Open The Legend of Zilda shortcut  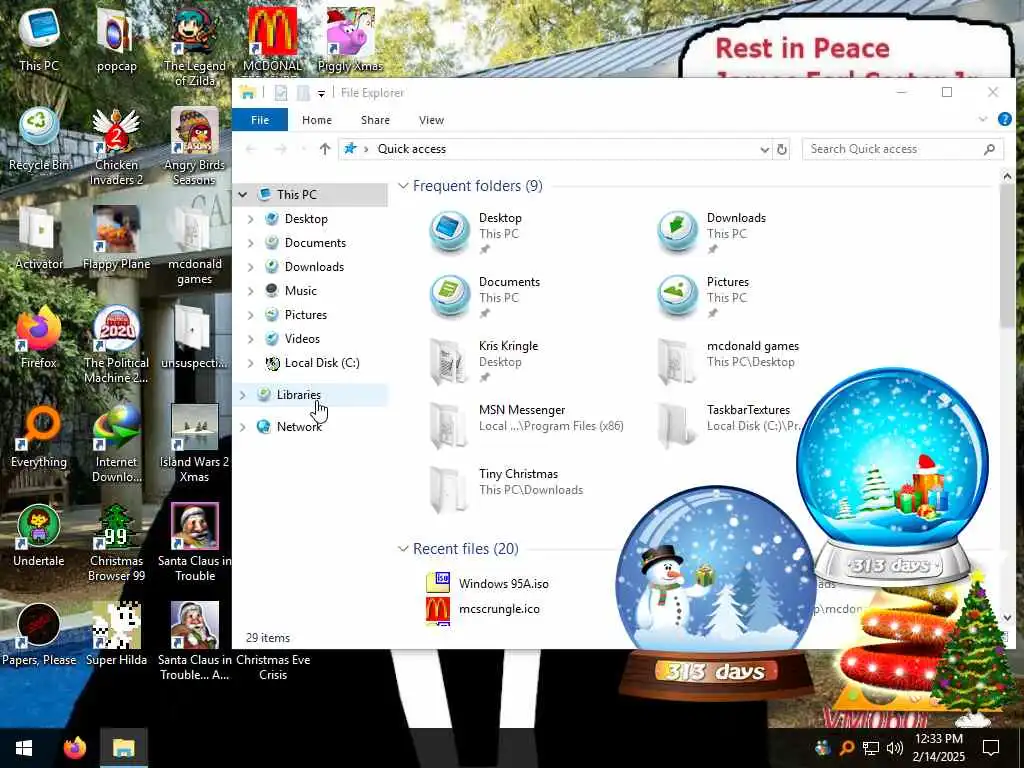[x=194, y=47]
